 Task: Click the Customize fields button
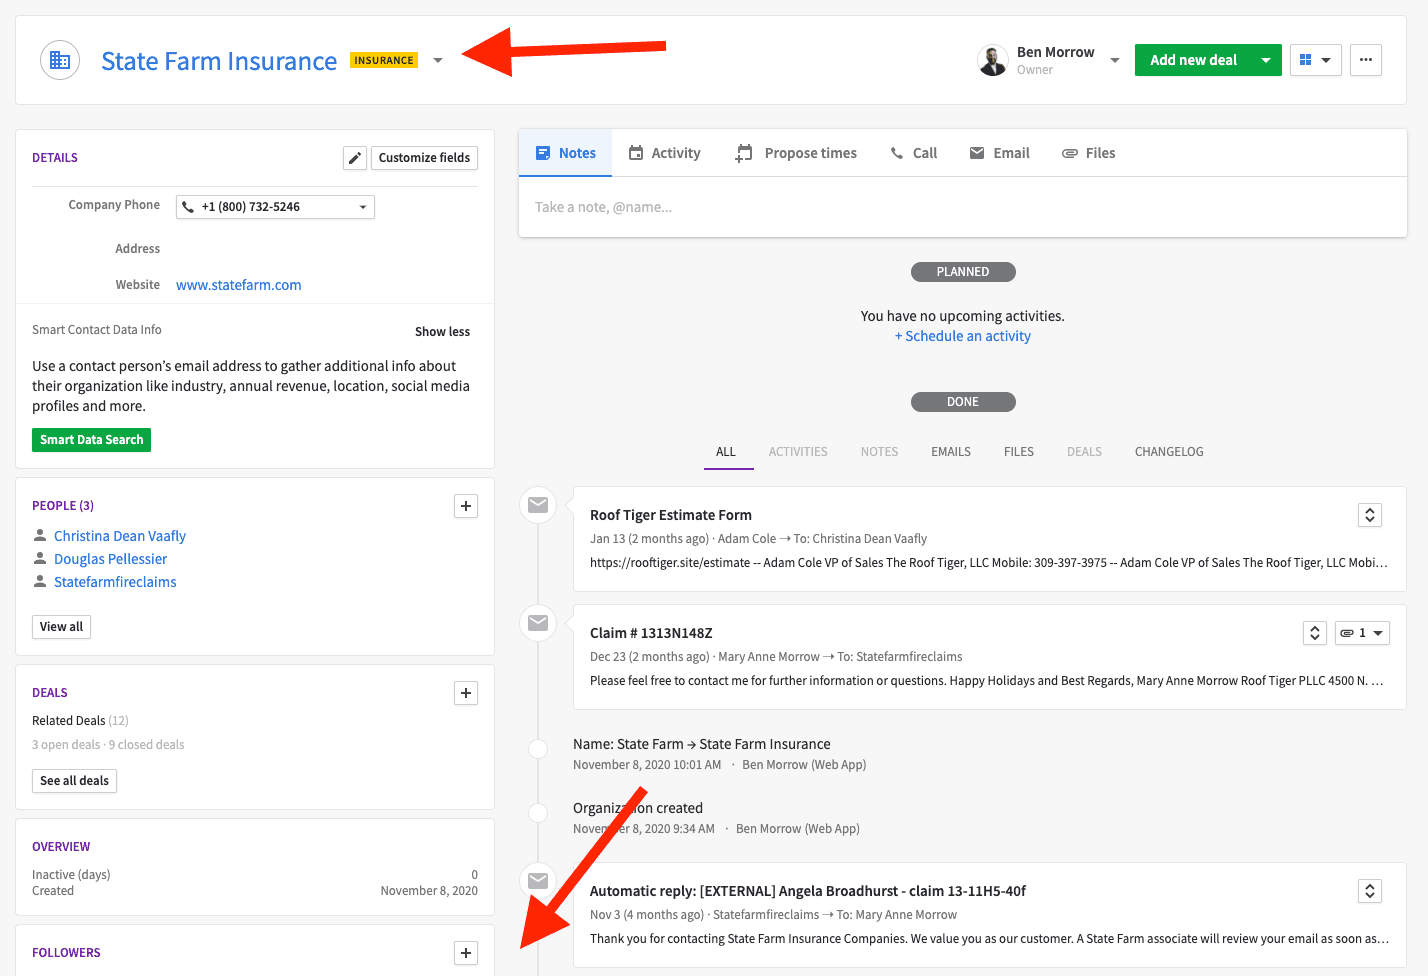pyautogui.click(x=424, y=158)
